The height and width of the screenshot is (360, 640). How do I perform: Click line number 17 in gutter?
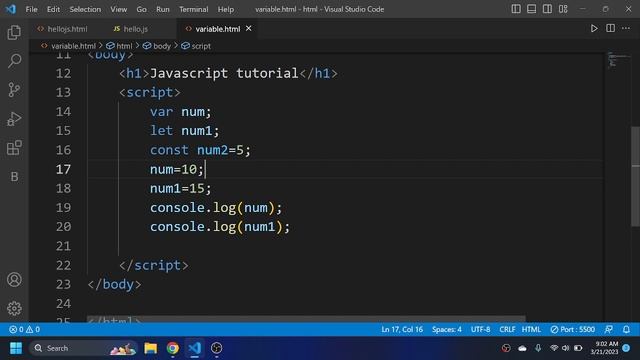point(63,169)
